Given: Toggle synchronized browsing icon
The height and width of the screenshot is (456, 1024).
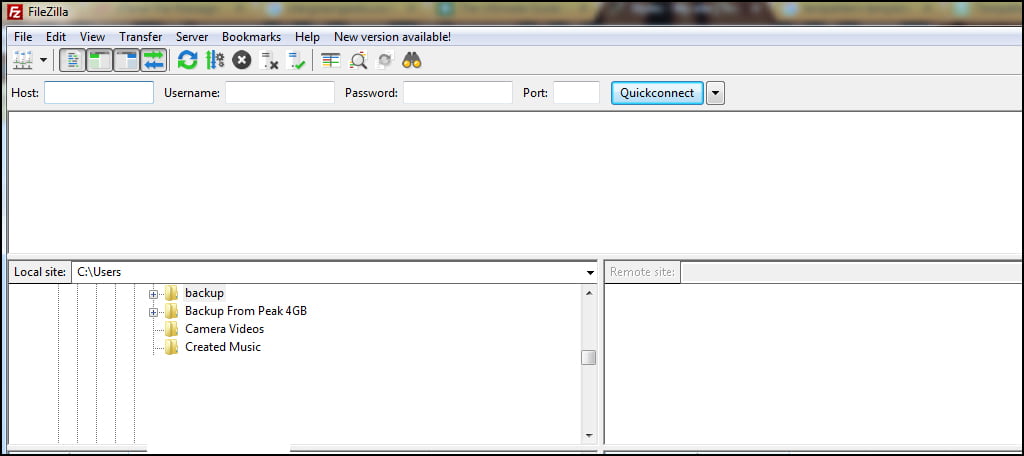Looking at the screenshot, I should 385,61.
